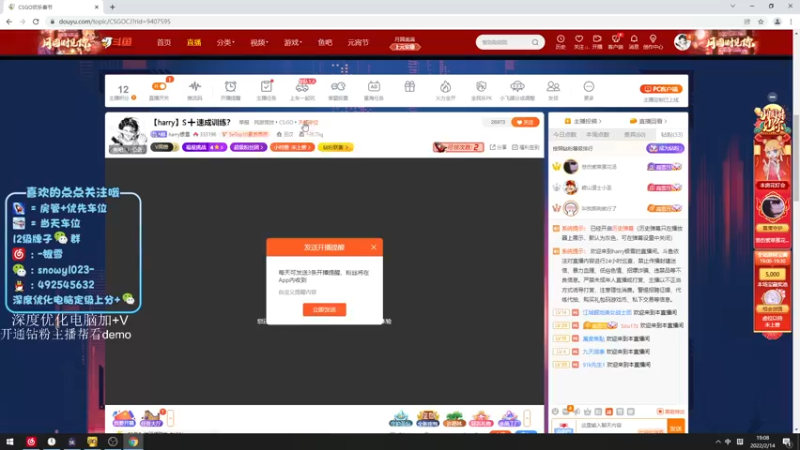Close the 发送开播提醒 dialog
The image size is (800, 450).
(x=373, y=247)
